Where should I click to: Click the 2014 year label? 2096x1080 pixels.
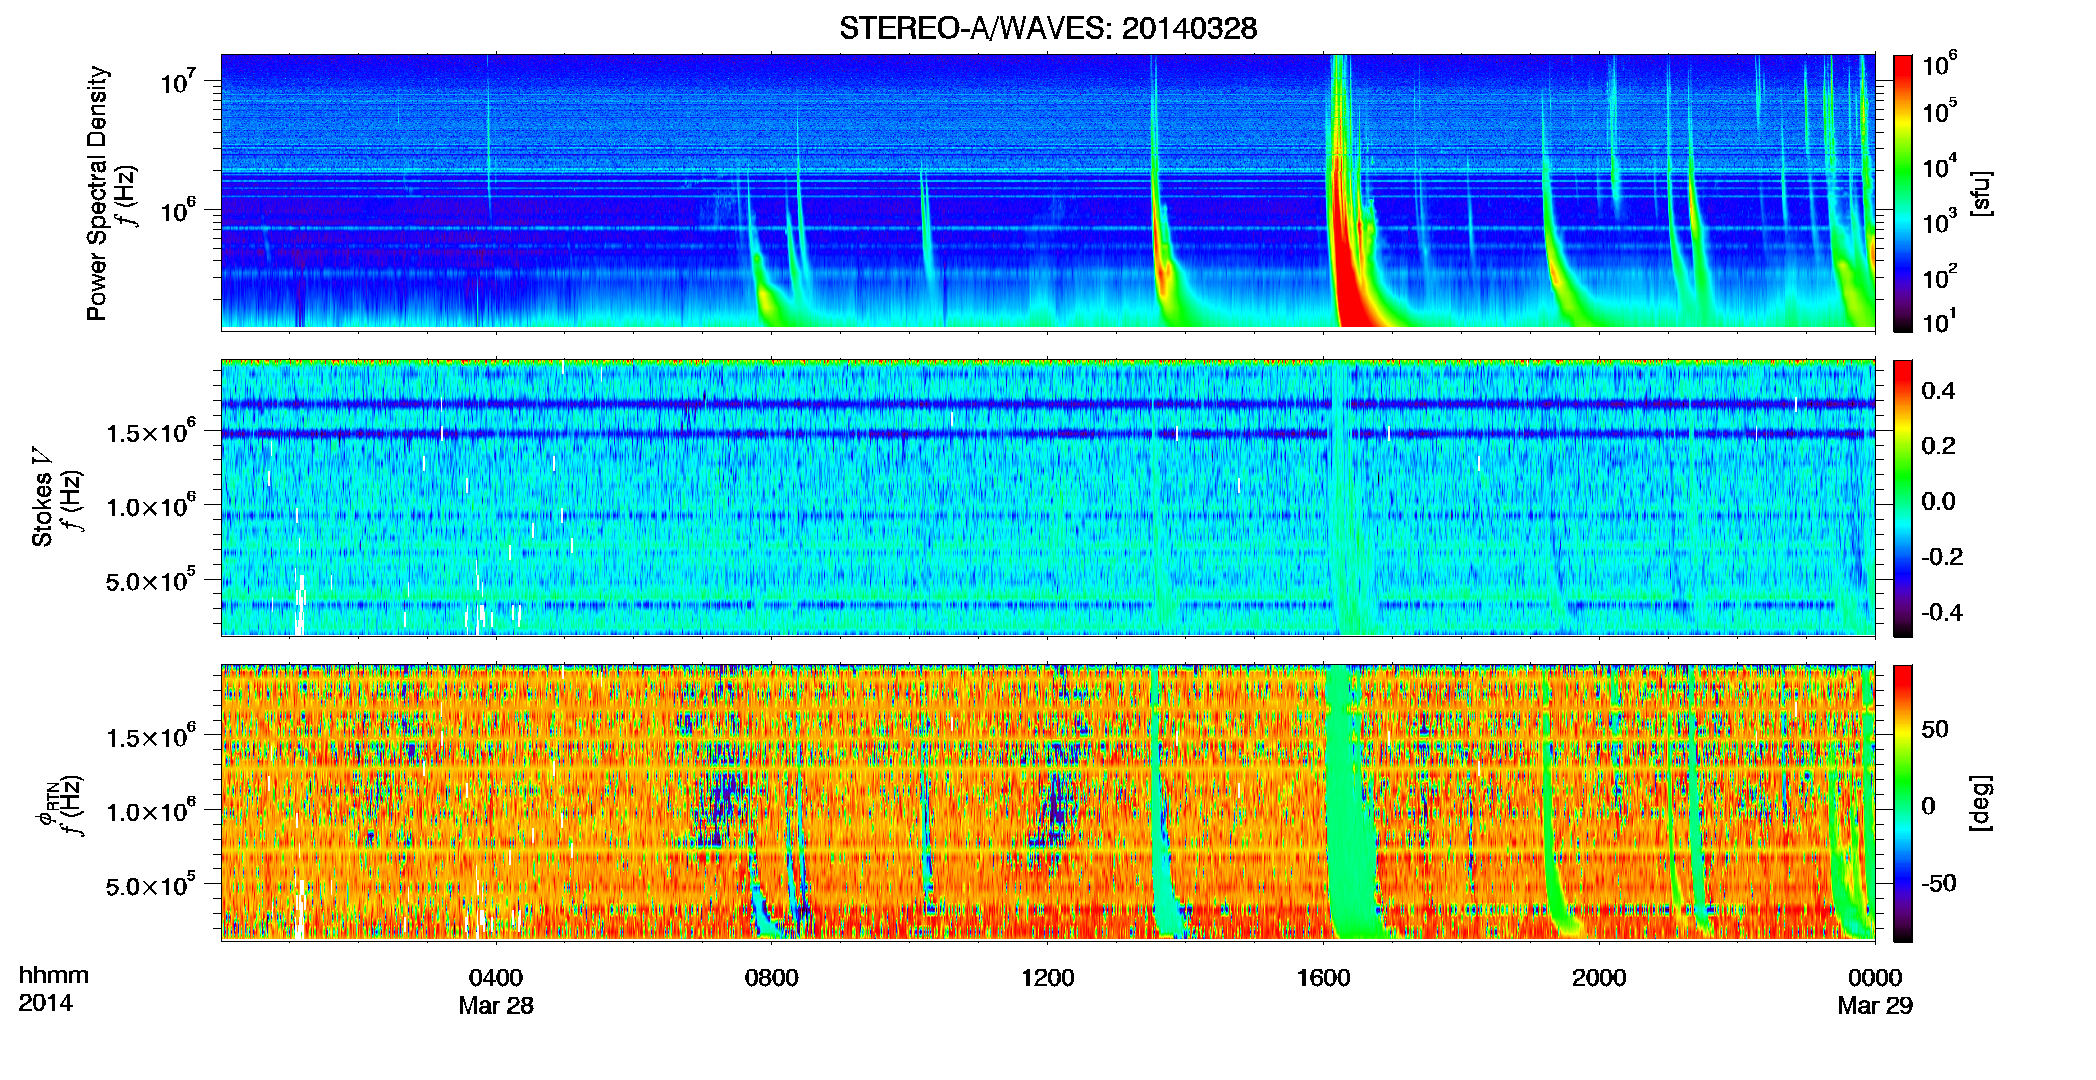(45, 1003)
